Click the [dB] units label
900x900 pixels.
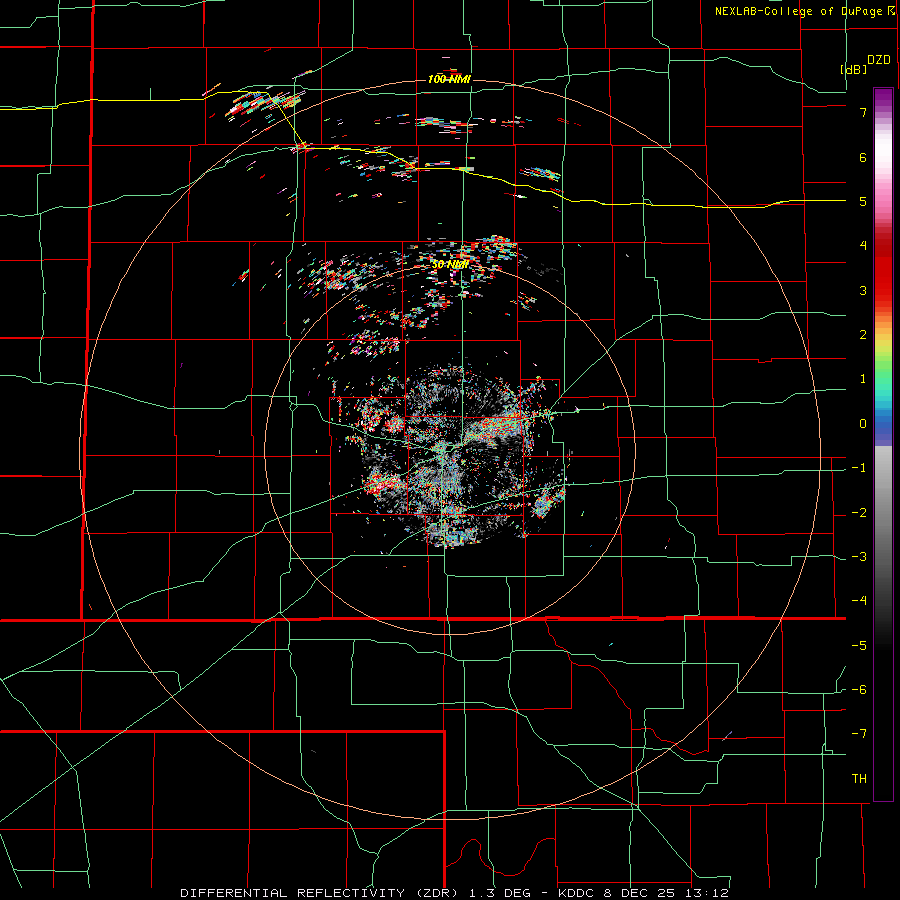853,69
